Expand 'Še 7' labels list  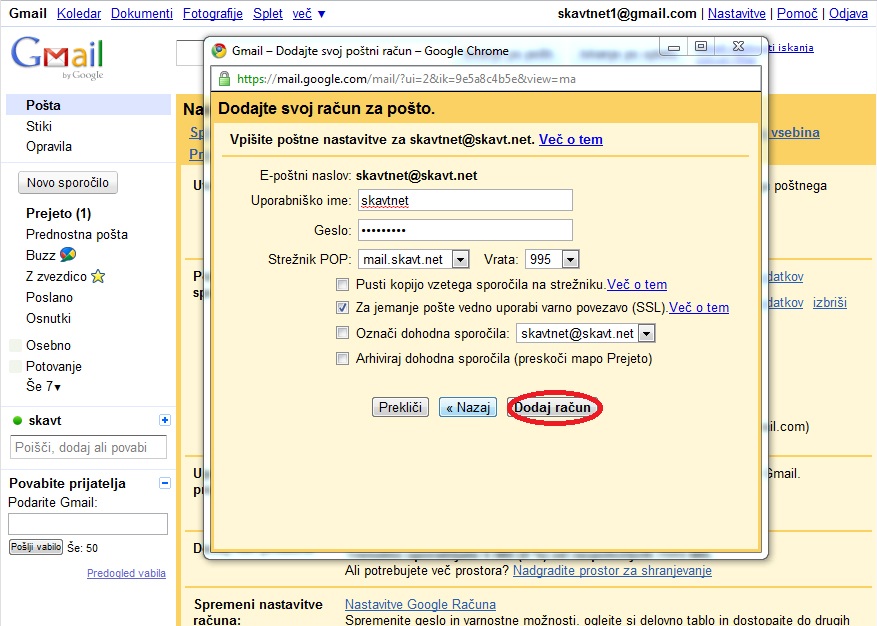pyautogui.click(x=43, y=386)
